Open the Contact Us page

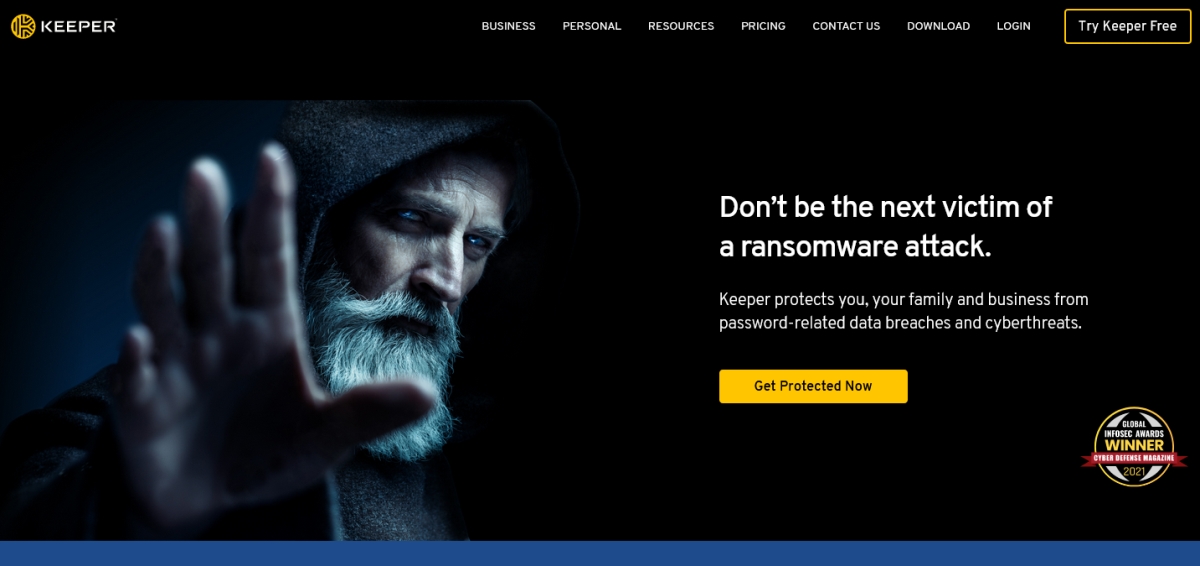(x=846, y=26)
